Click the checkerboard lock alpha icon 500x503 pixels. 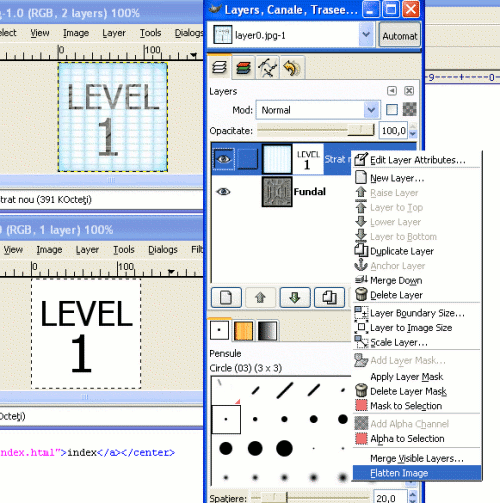click(409, 109)
